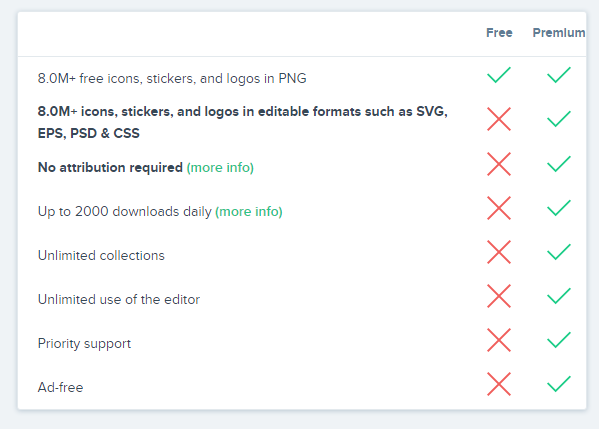The image size is (599, 429).
Task: Click Premium checkmark for Priority support
Action: (559, 340)
